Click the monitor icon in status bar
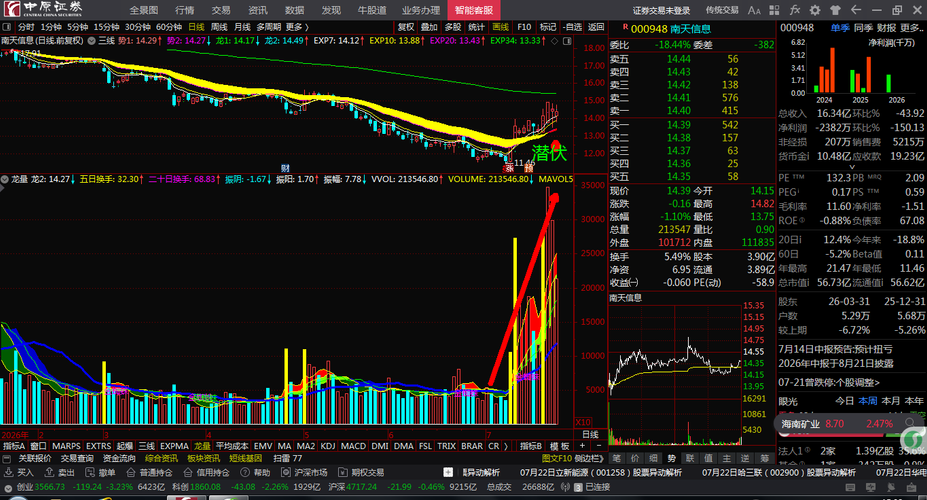This screenshot has height=500, width=927. coord(870,487)
